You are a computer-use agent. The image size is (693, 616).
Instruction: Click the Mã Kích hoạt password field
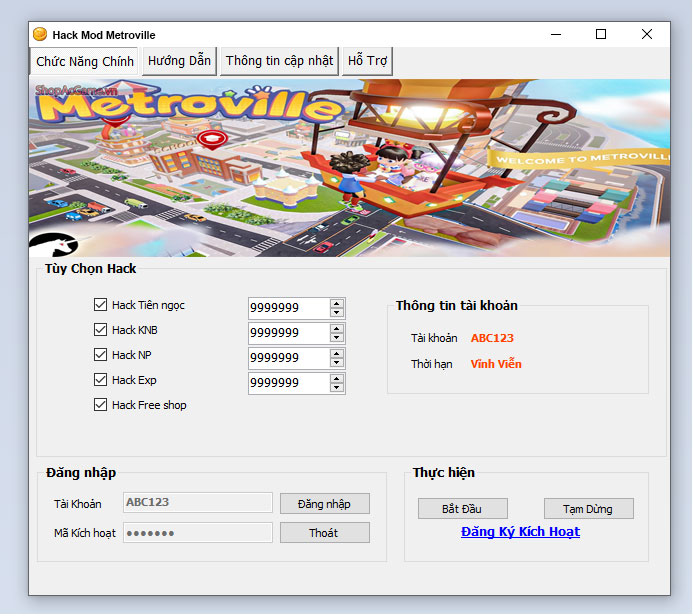(198, 532)
